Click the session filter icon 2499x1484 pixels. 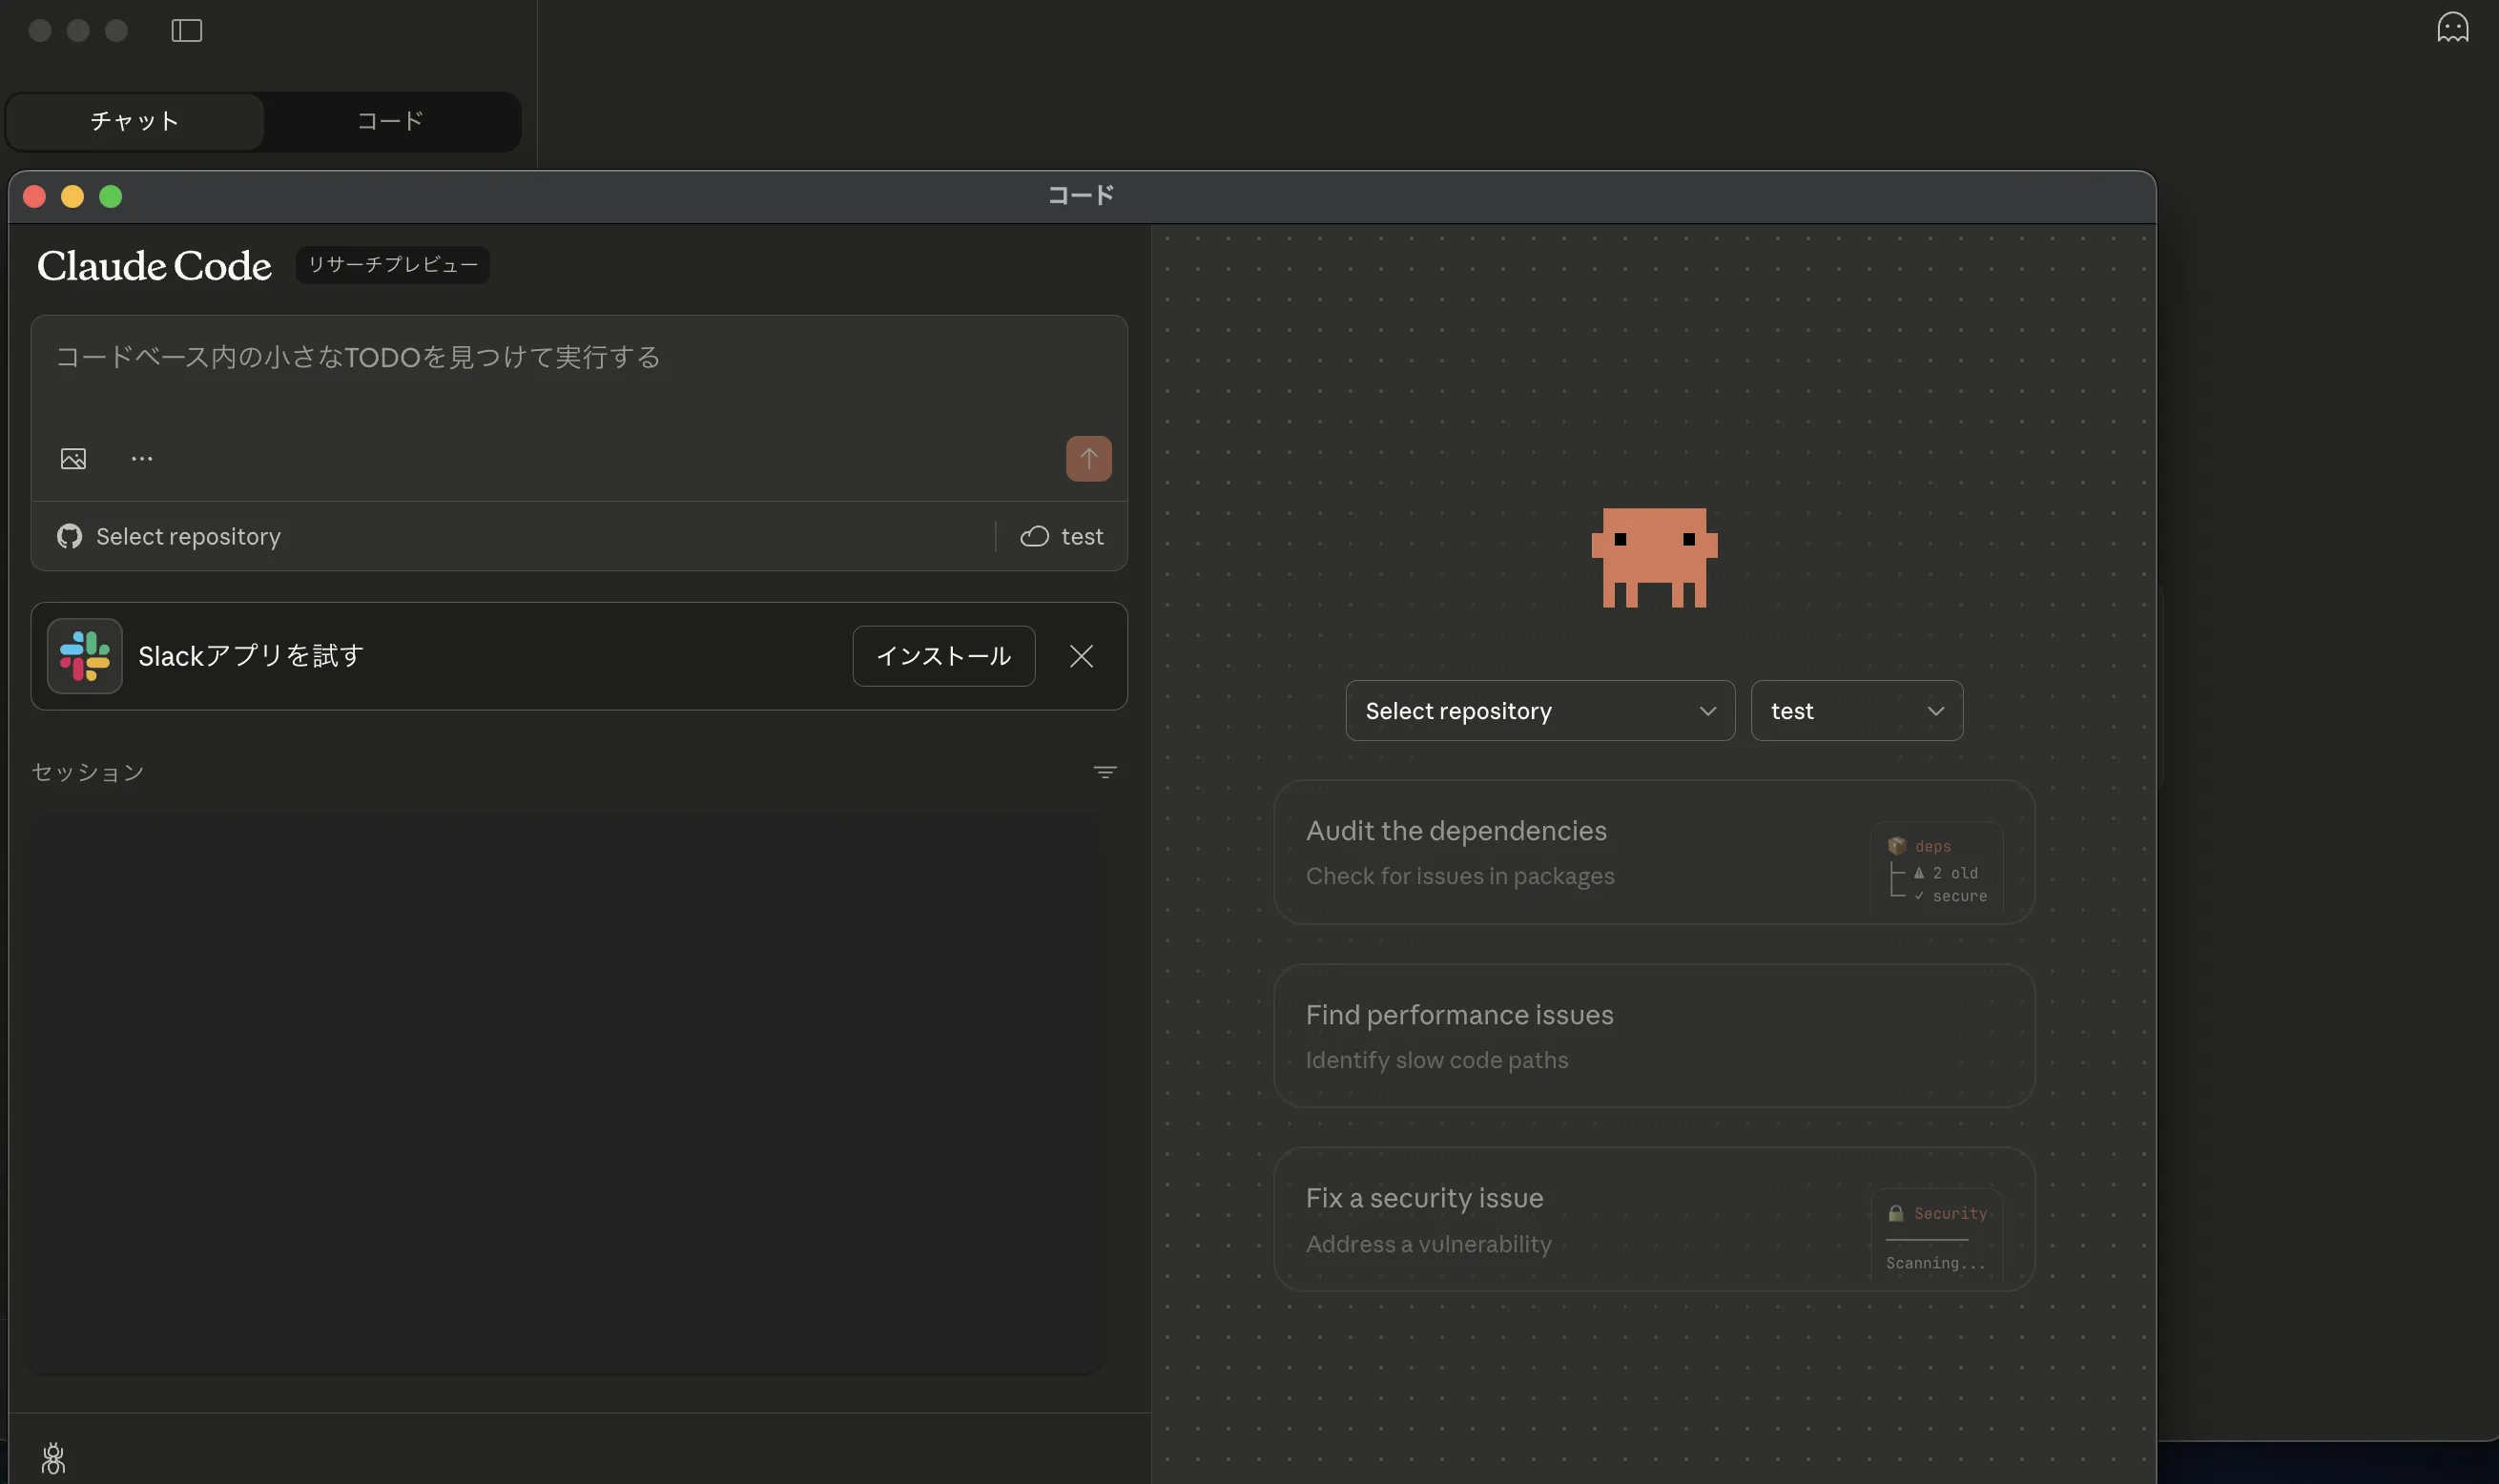1104,772
